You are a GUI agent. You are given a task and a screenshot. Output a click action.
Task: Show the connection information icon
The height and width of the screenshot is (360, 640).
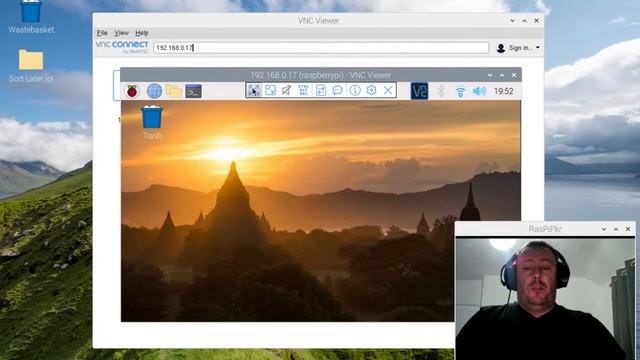[355, 90]
